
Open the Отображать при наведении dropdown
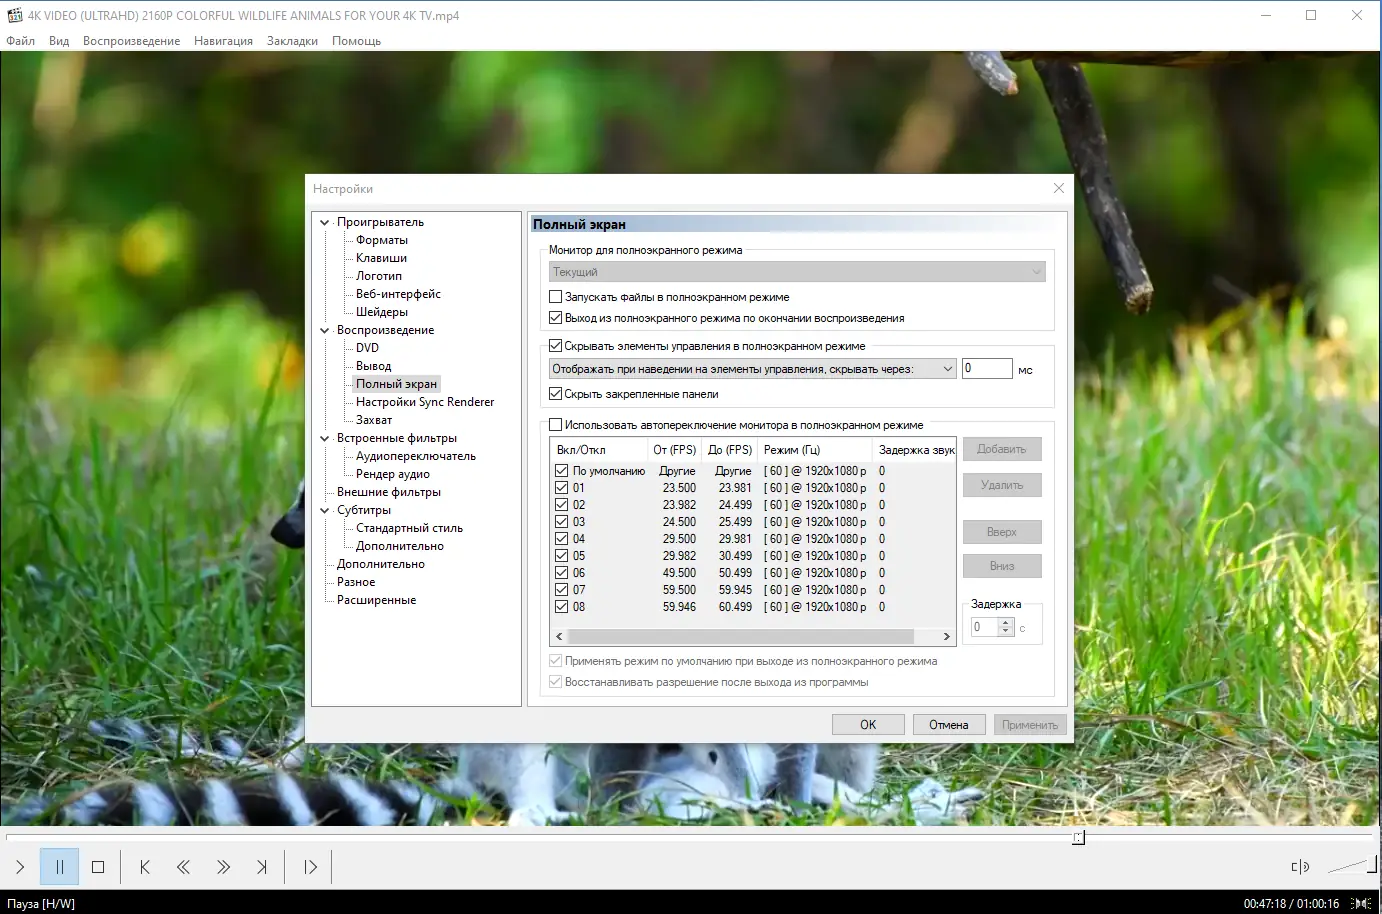(x=753, y=369)
